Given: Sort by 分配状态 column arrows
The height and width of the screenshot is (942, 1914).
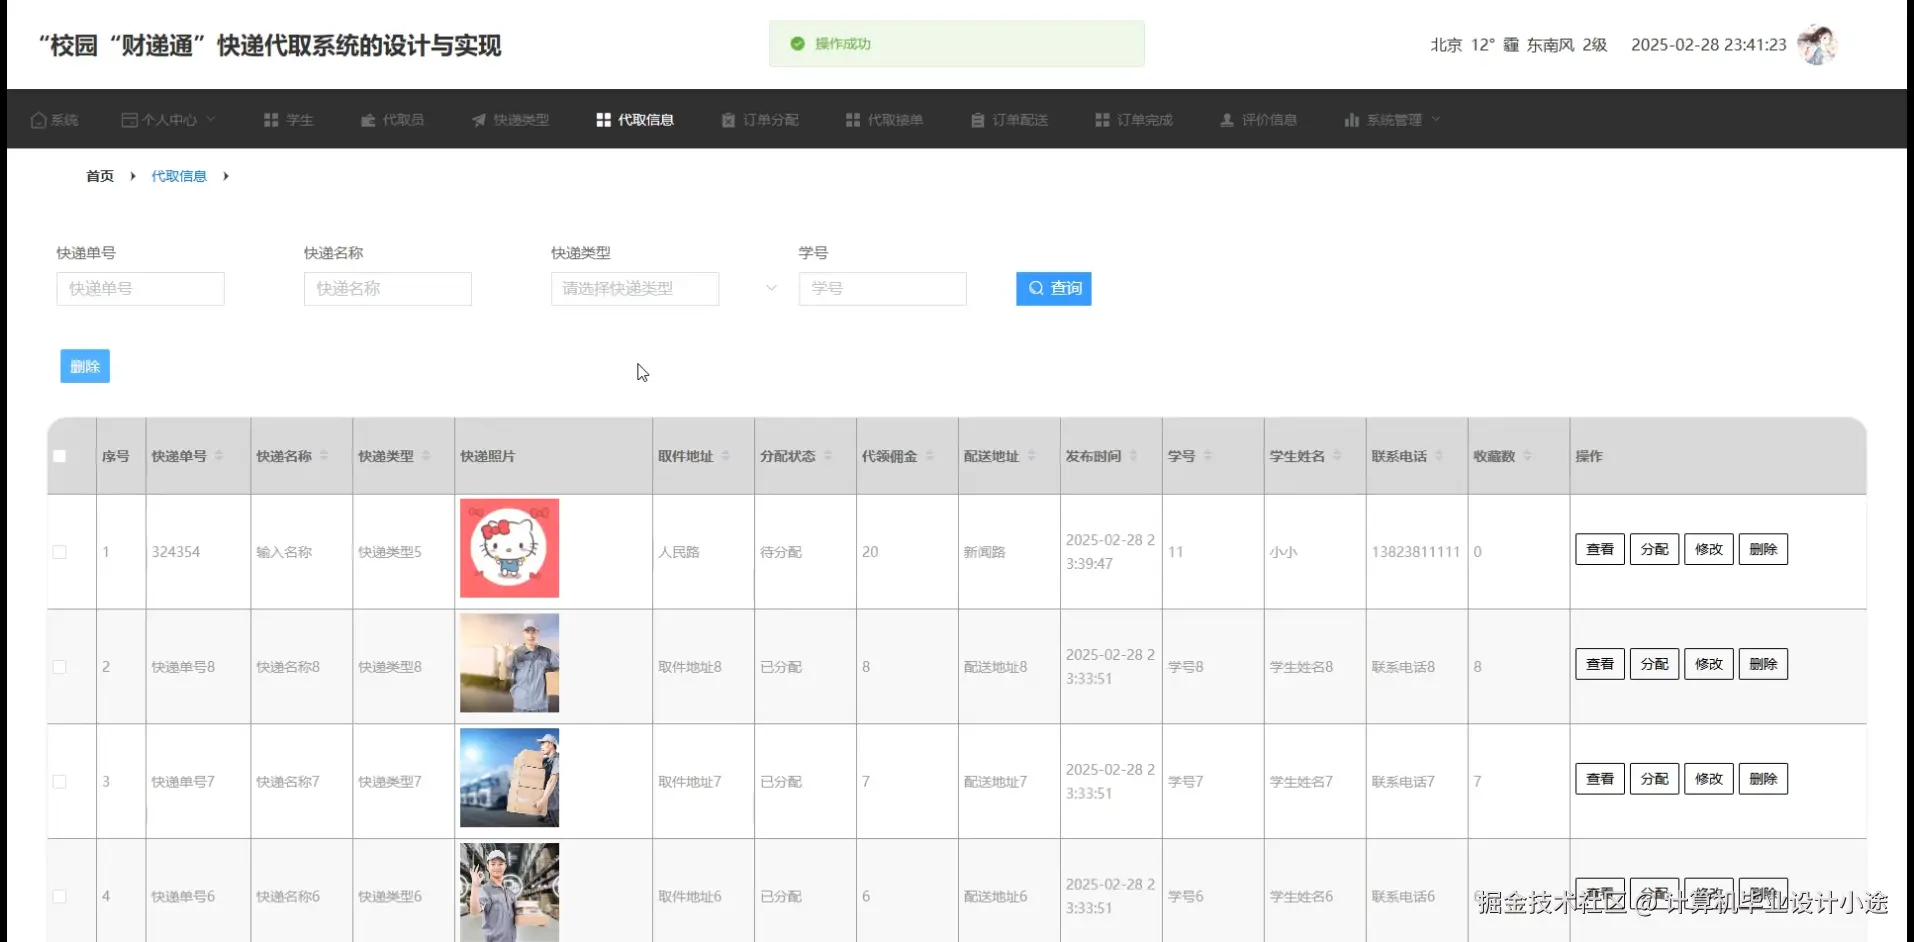Looking at the screenshot, I should coord(828,456).
